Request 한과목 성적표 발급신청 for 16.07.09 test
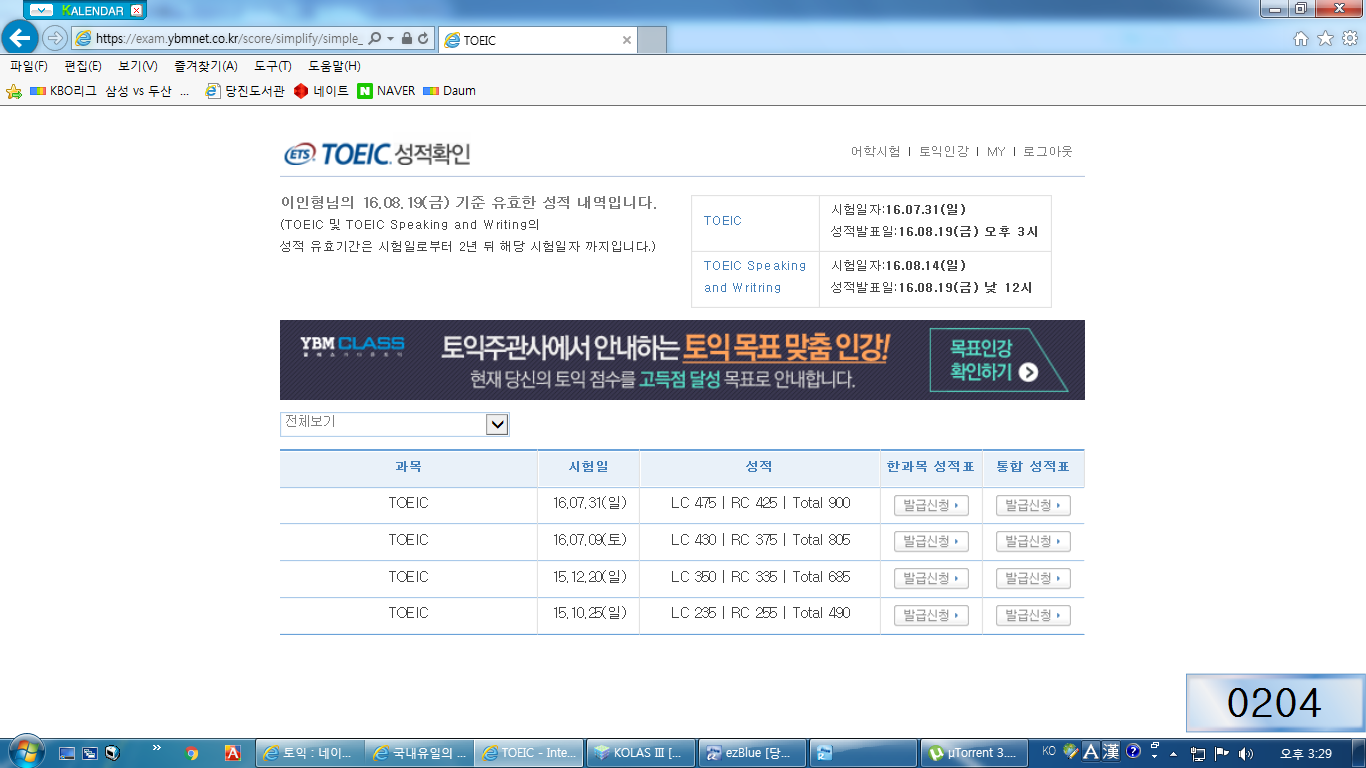Screen dimensions: 1366x768 (x=931, y=541)
